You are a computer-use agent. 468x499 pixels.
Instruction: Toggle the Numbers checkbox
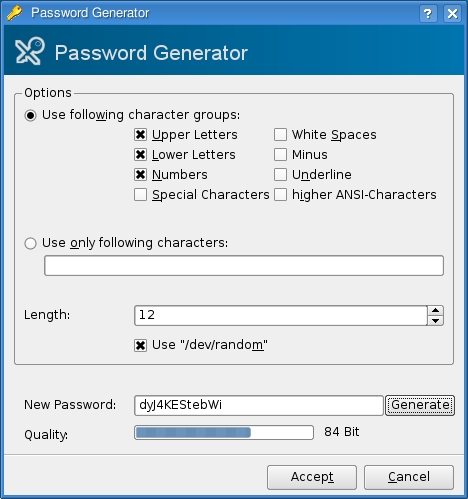pyautogui.click(x=140, y=174)
